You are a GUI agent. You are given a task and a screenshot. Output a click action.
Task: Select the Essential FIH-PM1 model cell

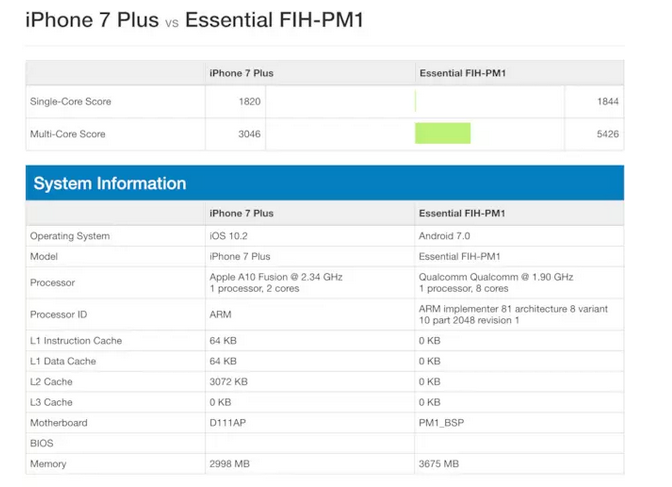[459, 257]
